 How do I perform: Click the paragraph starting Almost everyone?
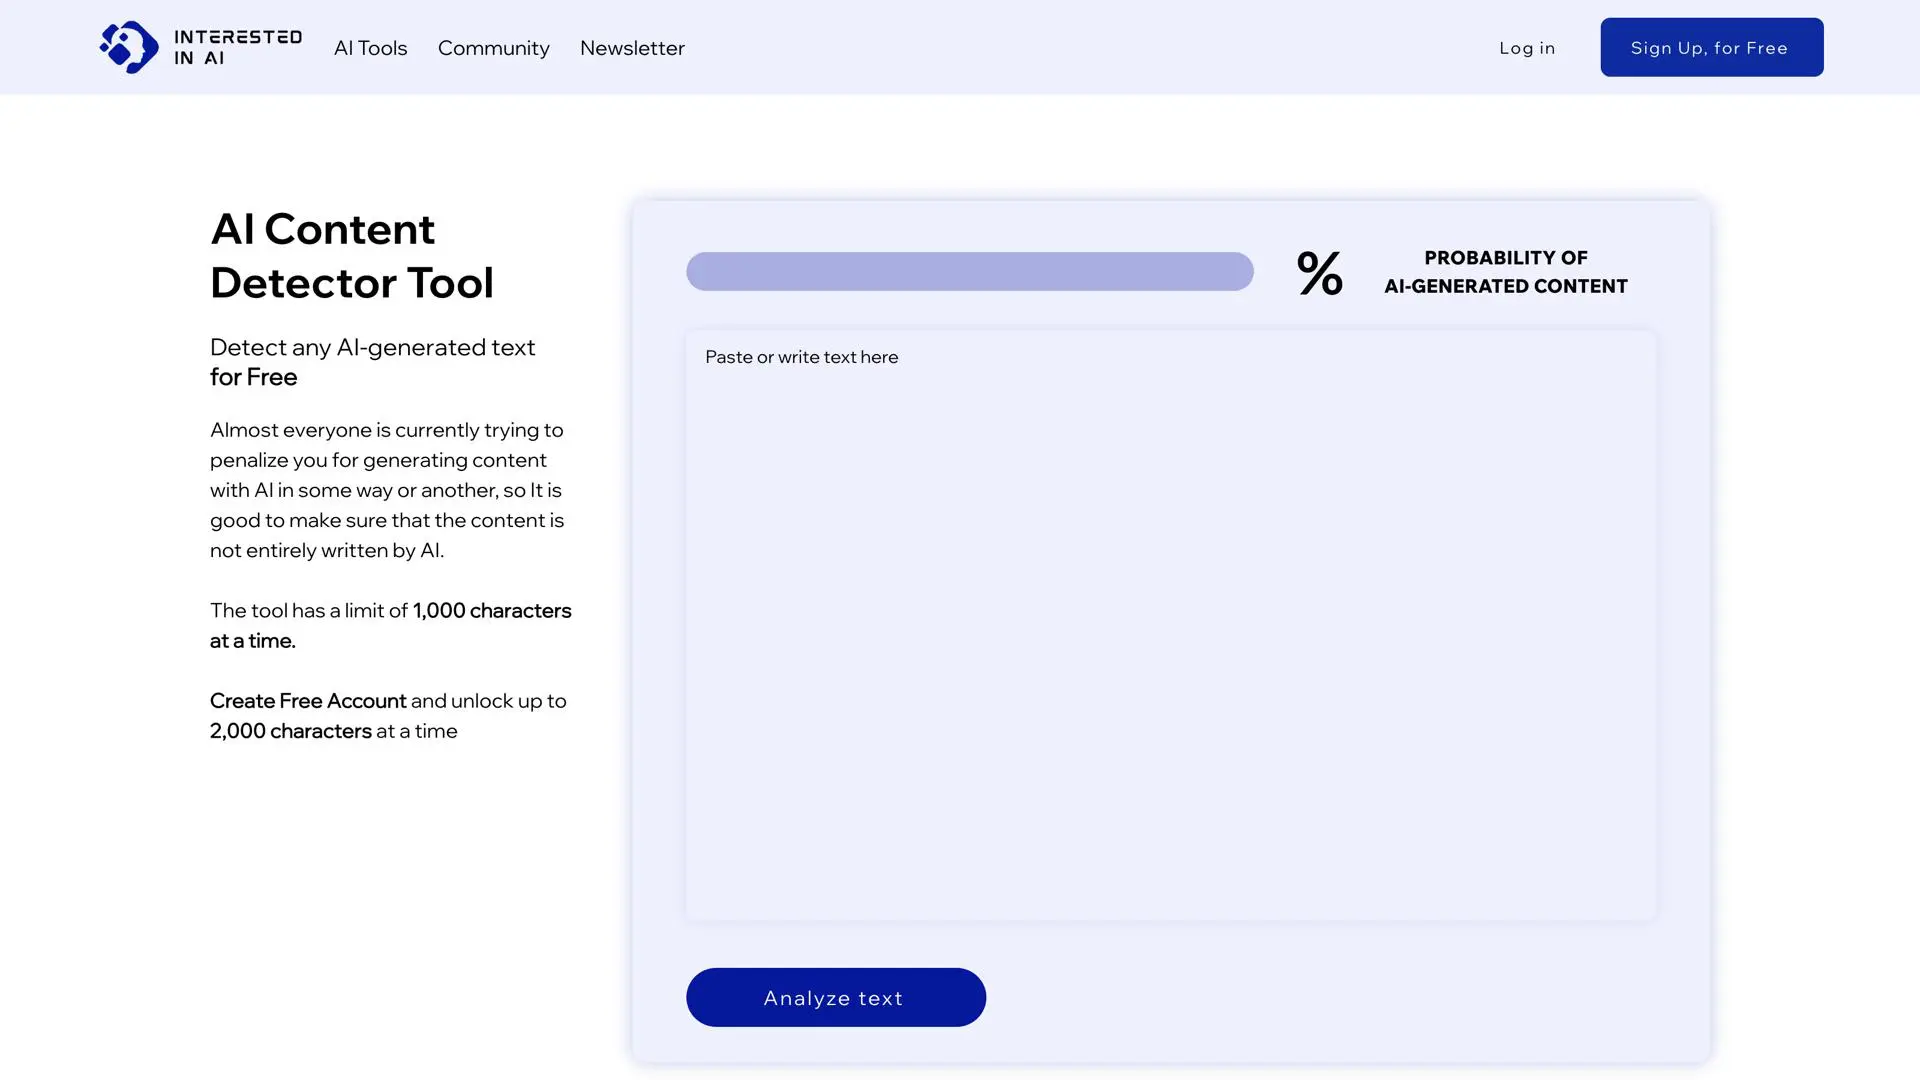point(387,490)
